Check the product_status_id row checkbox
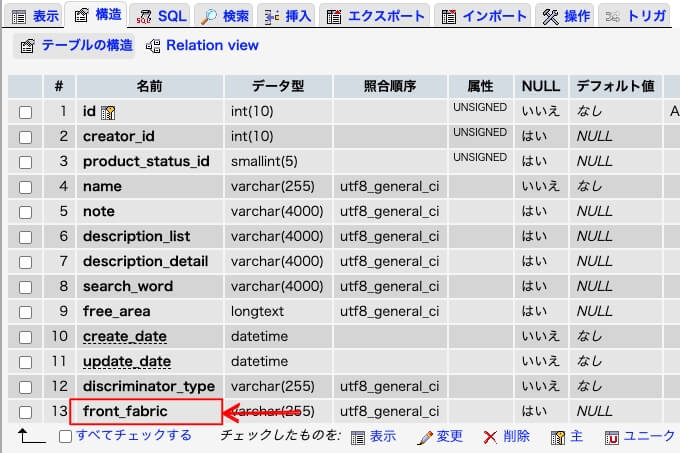Viewport: 680px width, 453px height. pos(26,163)
